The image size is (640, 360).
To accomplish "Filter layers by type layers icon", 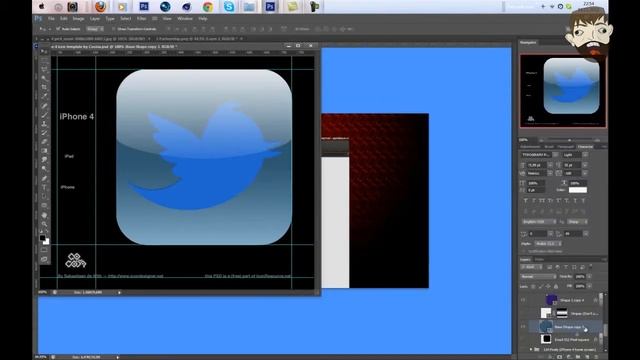I will click(x=566, y=267).
